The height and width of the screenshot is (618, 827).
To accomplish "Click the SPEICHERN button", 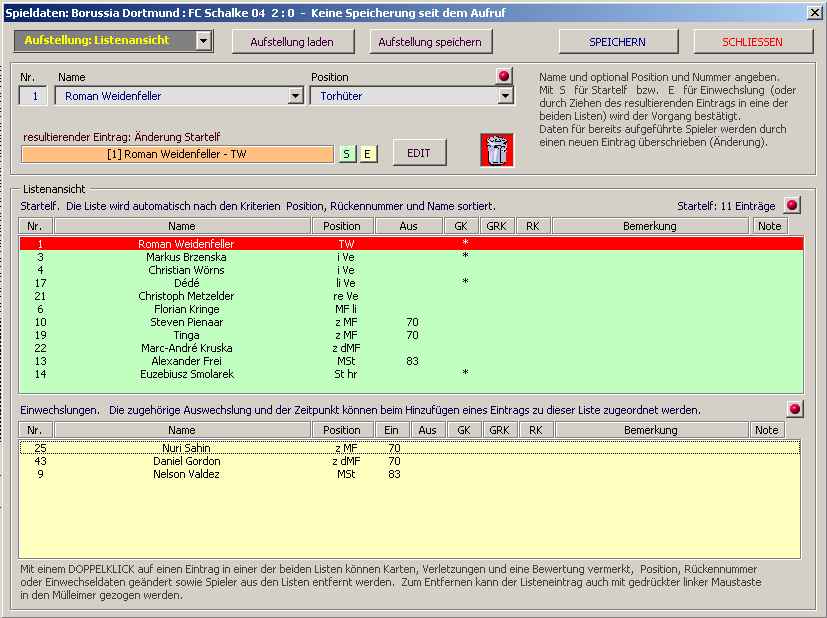I will tap(618, 42).
